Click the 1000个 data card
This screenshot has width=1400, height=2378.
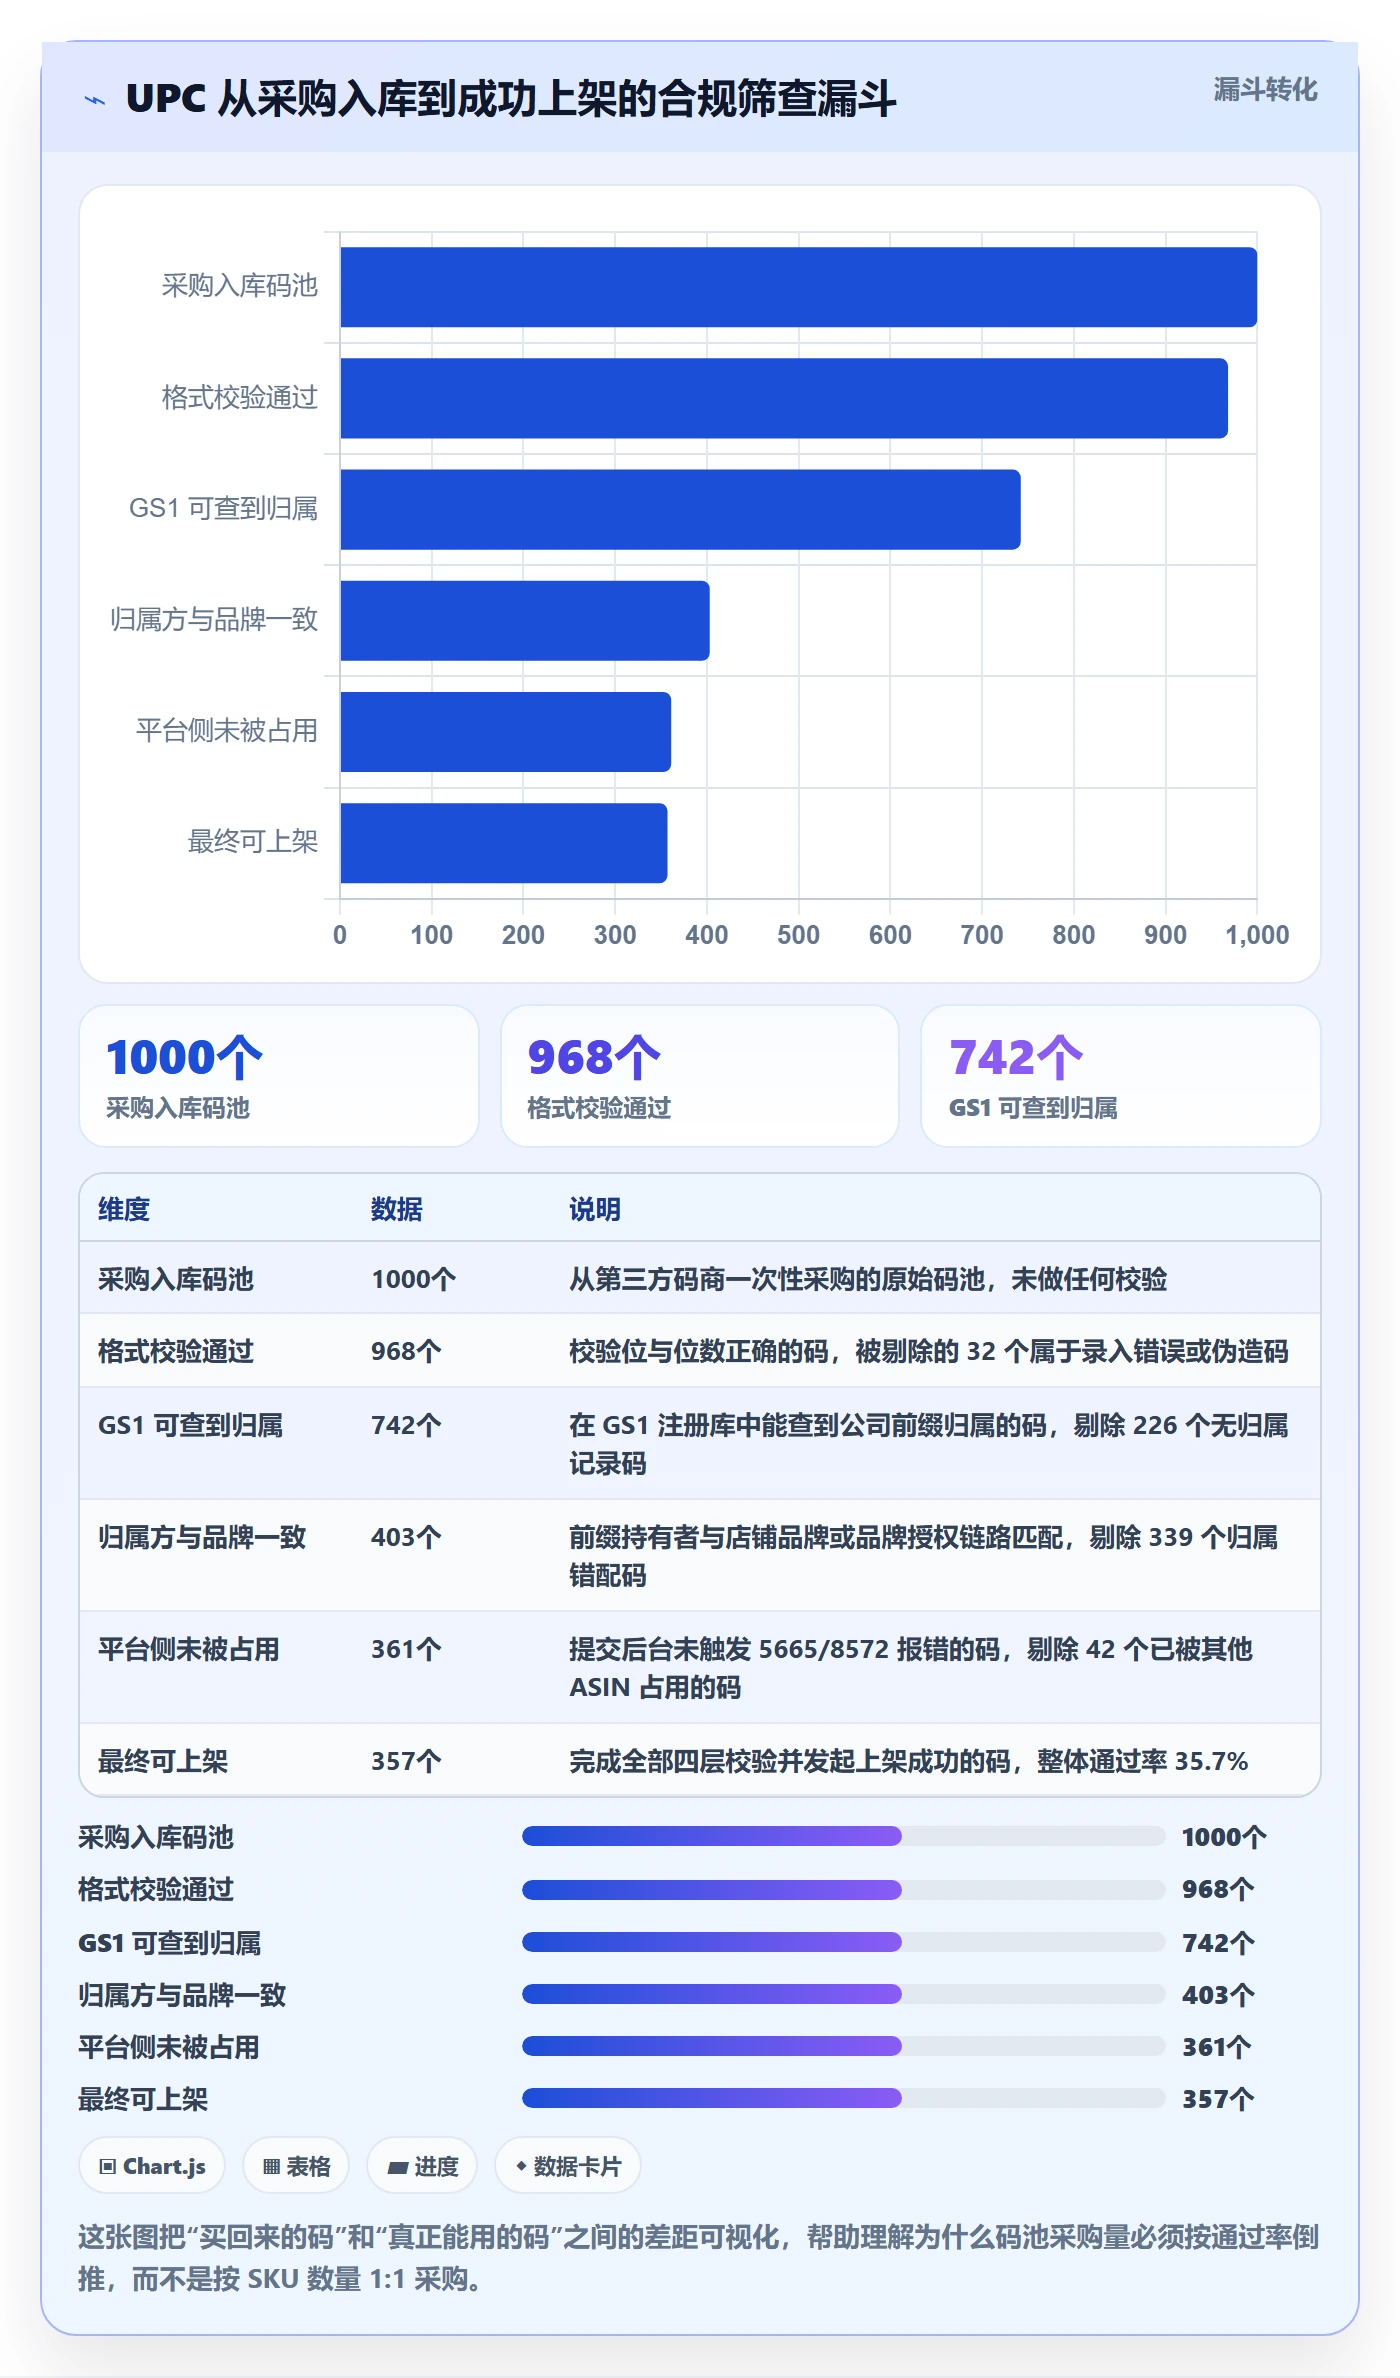[x=279, y=1076]
